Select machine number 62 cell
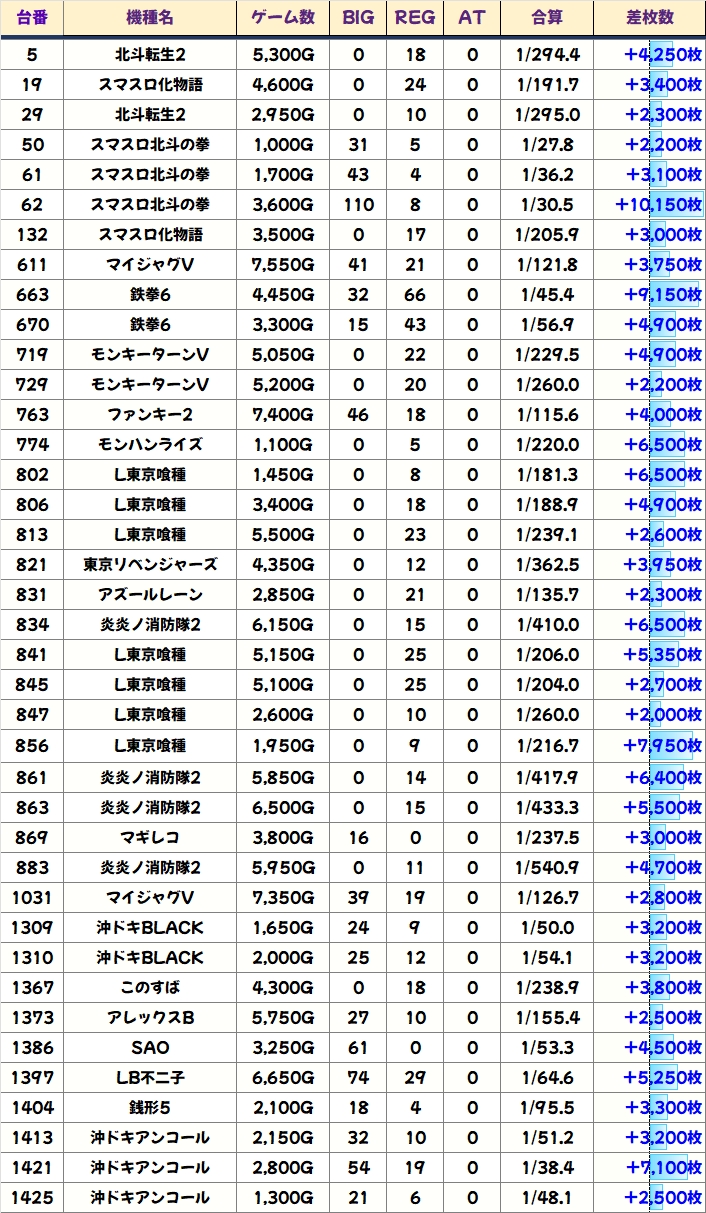706x1213 pixels. 31,205
